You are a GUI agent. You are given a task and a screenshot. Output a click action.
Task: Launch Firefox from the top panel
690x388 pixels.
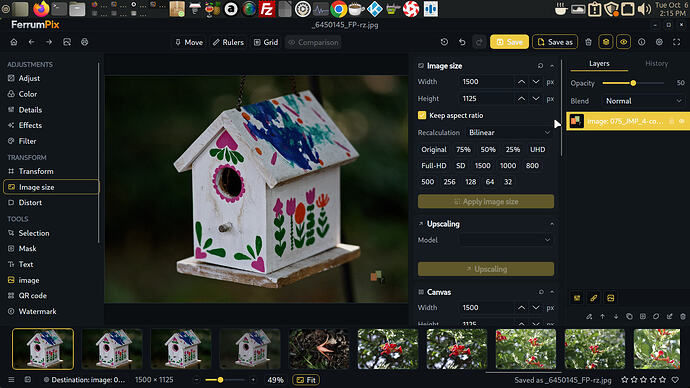point(41,9)
